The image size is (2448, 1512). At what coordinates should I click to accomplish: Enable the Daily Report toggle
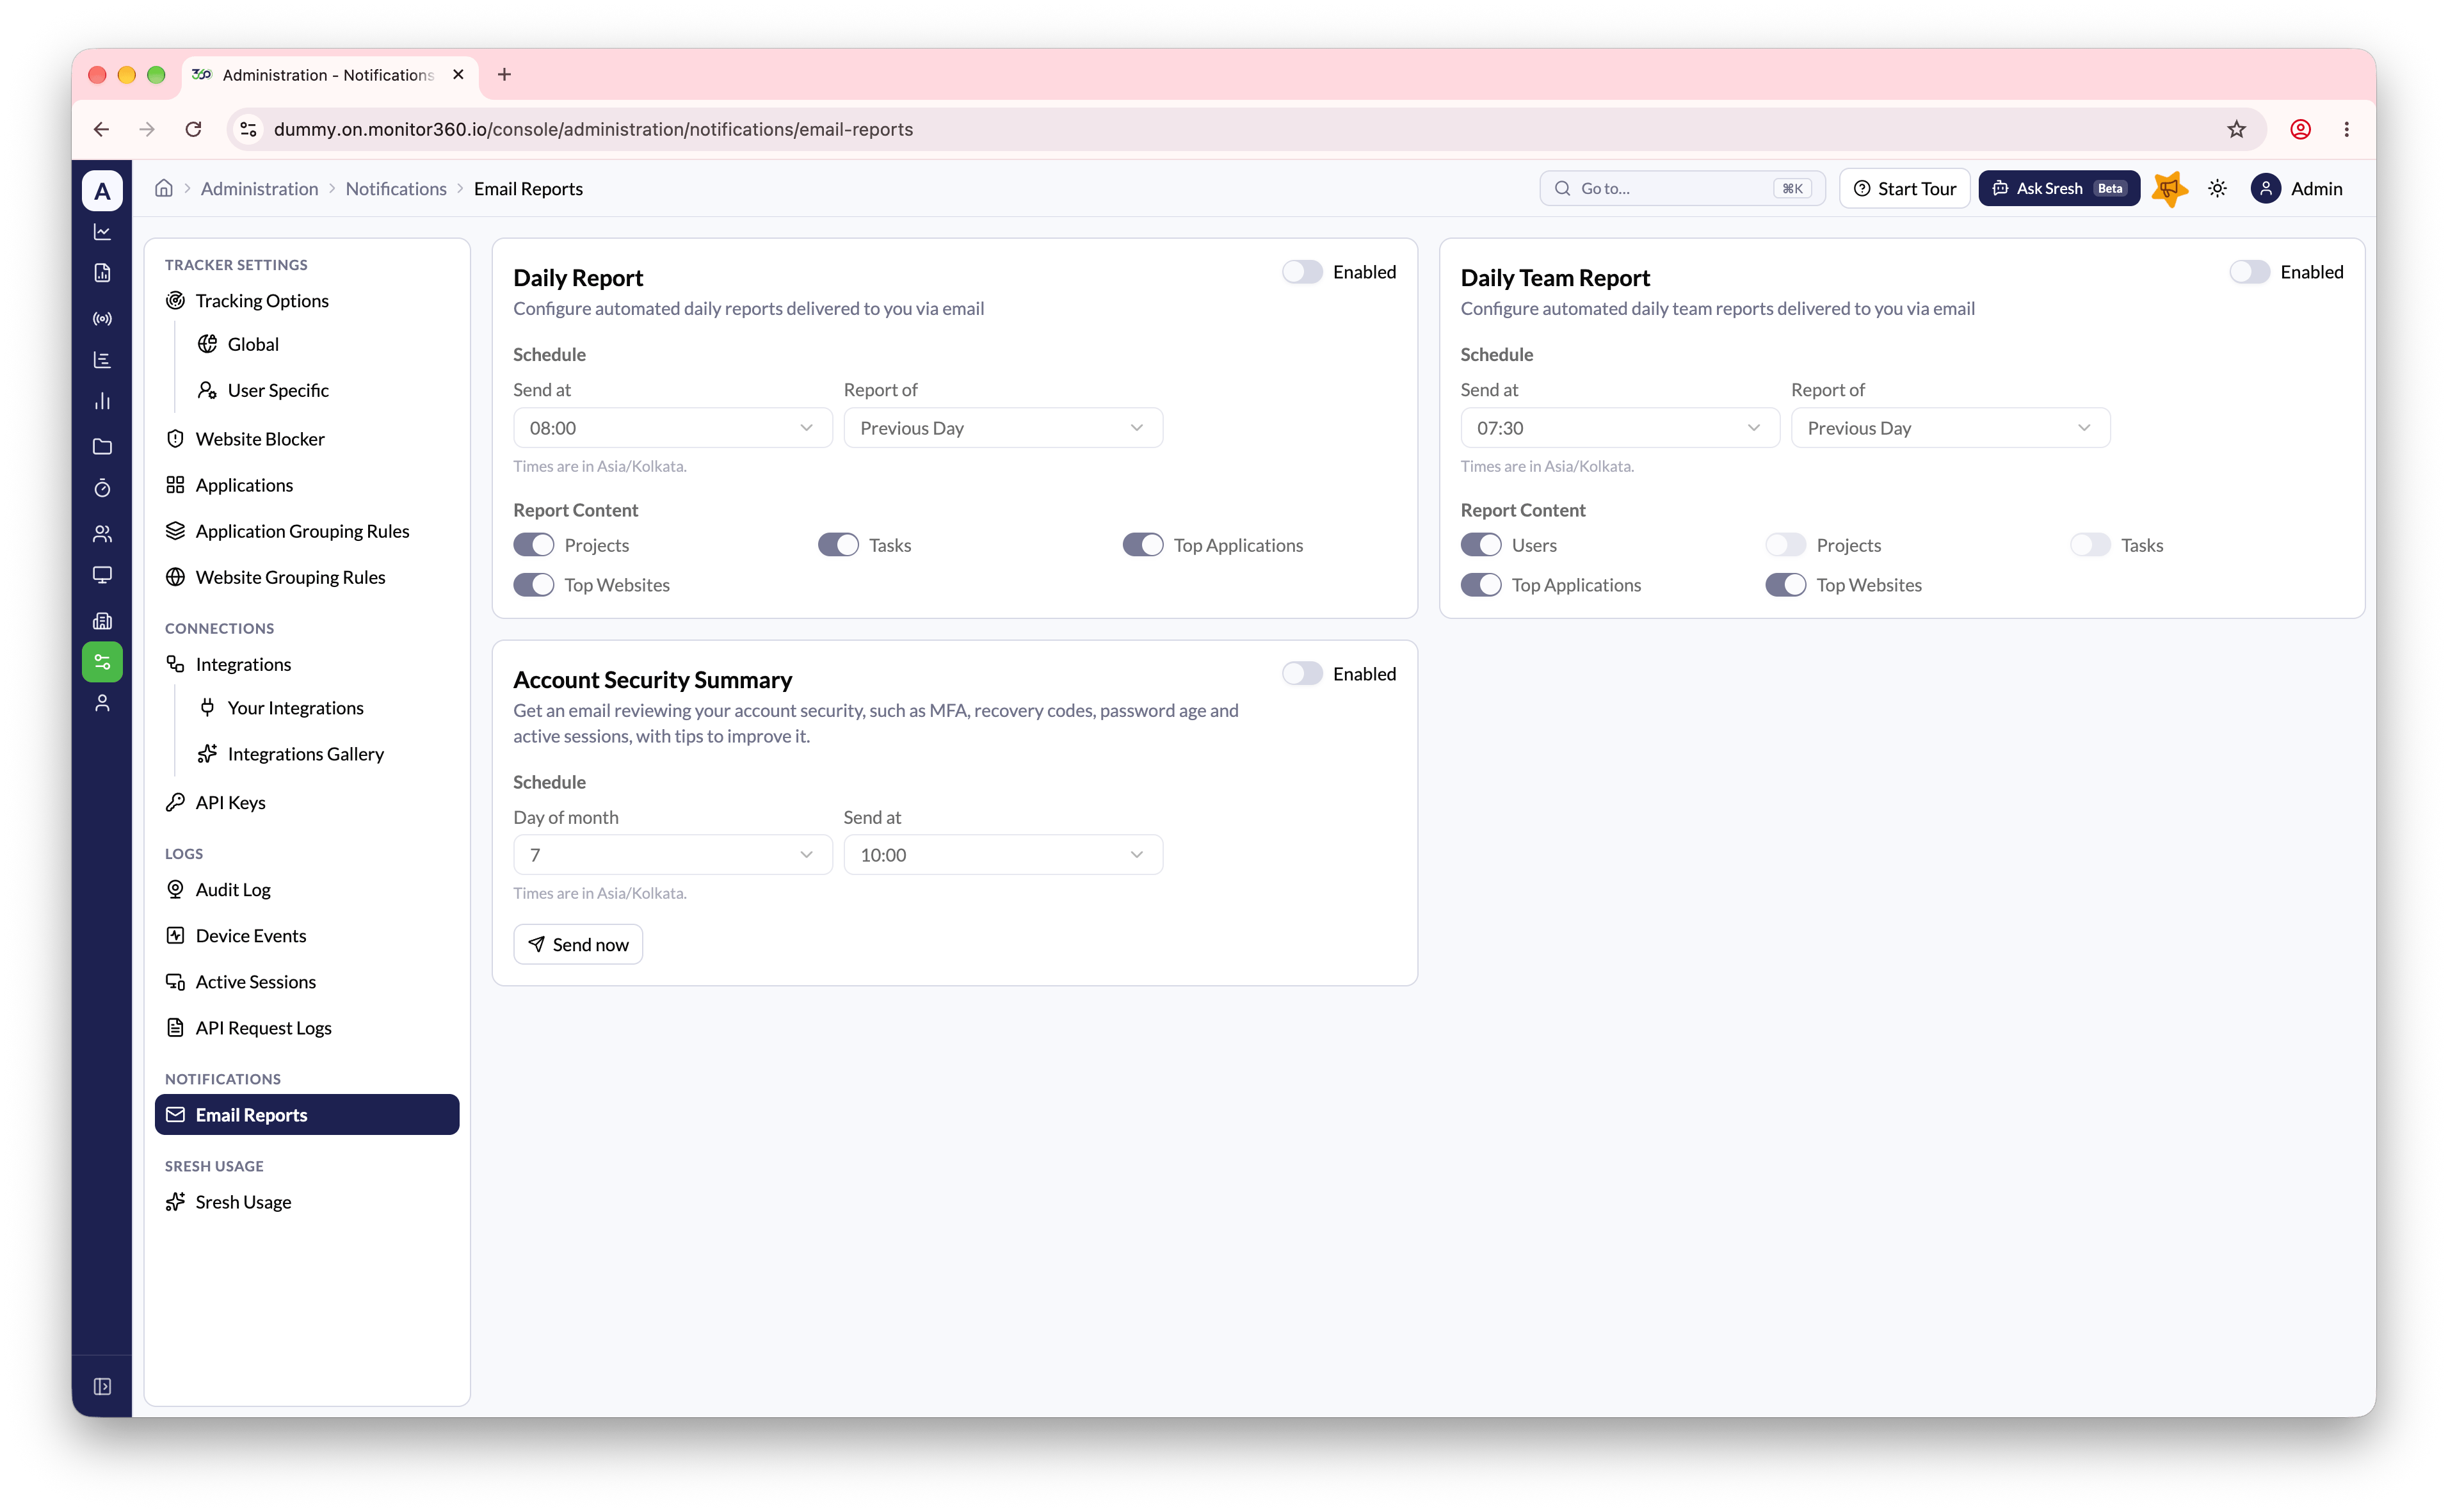click(x=1302, y=272)
